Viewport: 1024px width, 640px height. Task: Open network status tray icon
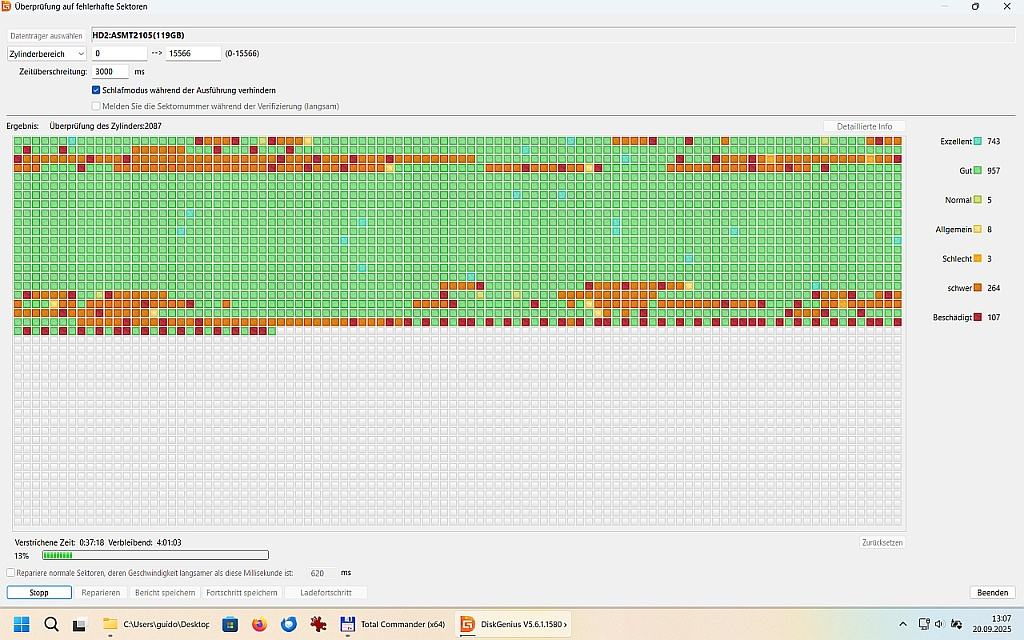[923, 624]
